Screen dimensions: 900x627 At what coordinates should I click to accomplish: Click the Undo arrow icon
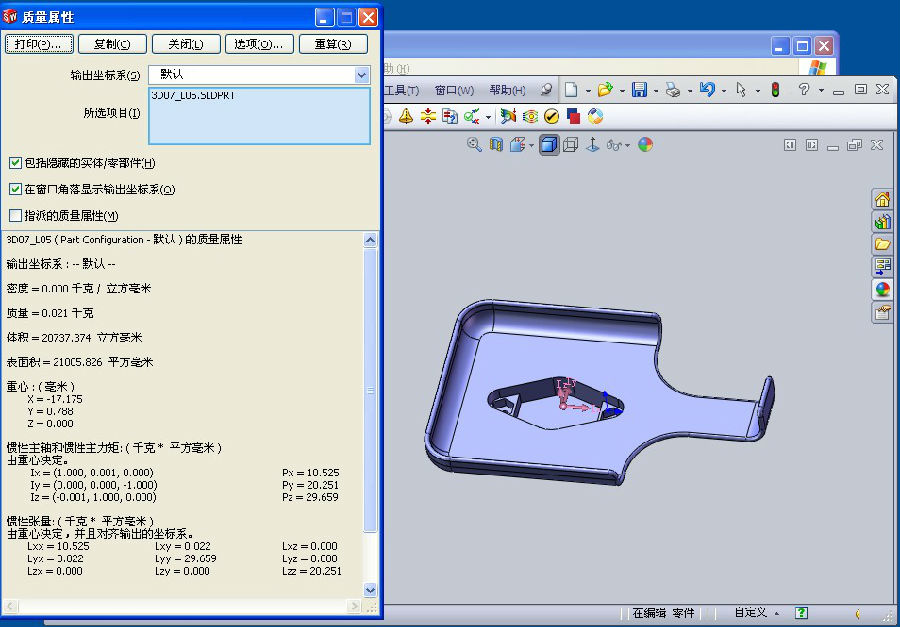[x=707, y=90]
